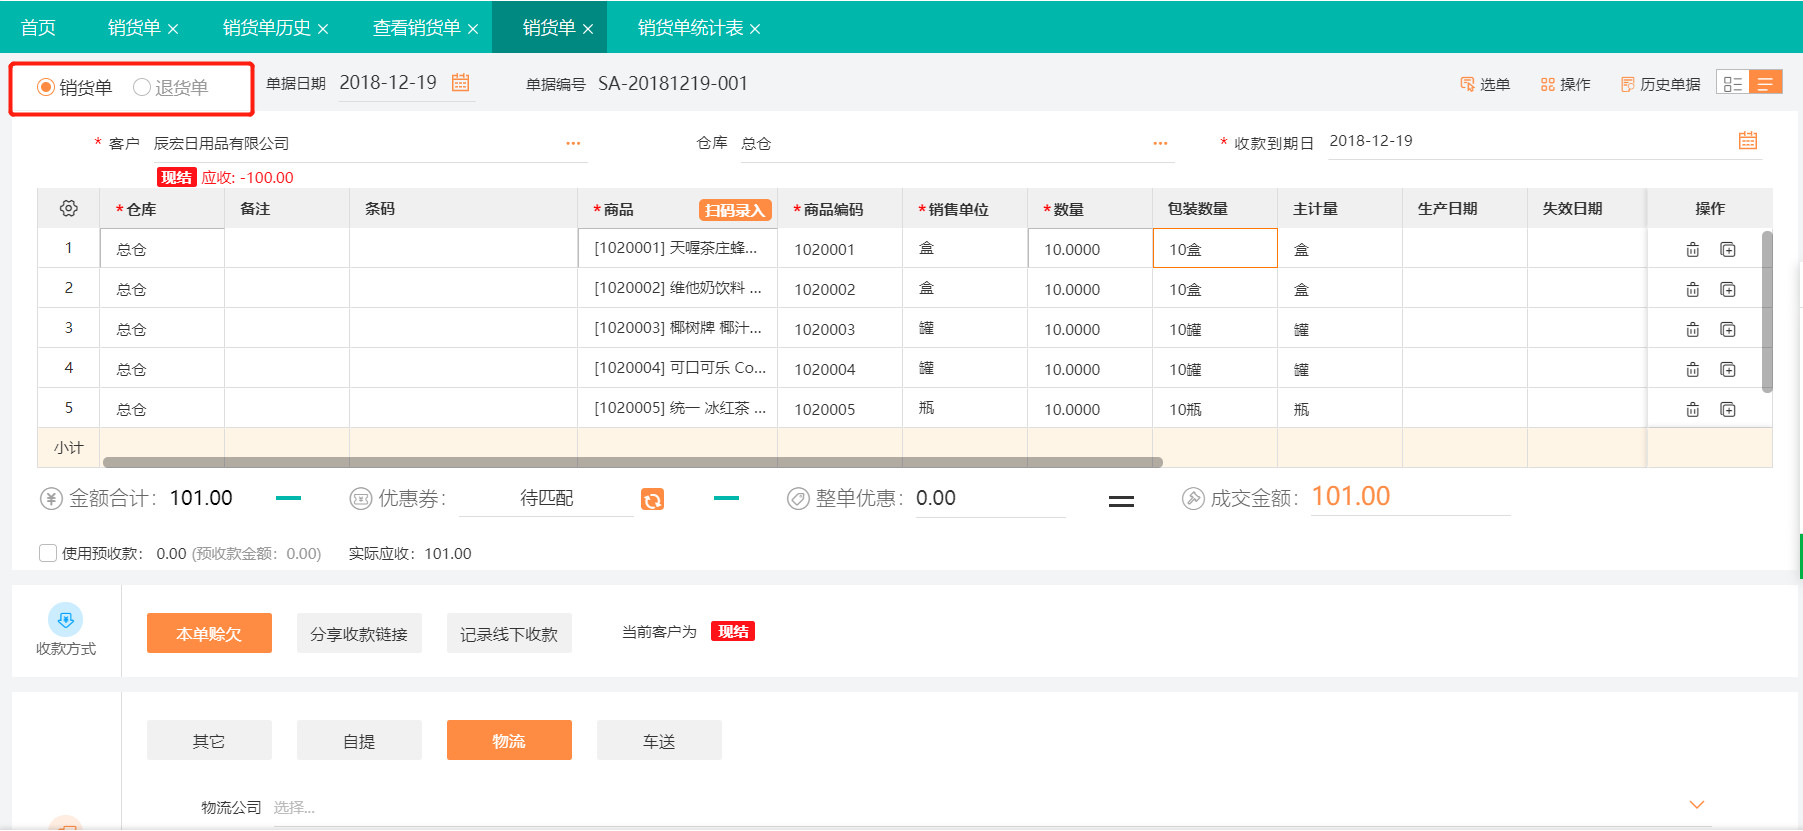
Task: Copy row 5 using duplicate icon
Action: [1727, 409]
